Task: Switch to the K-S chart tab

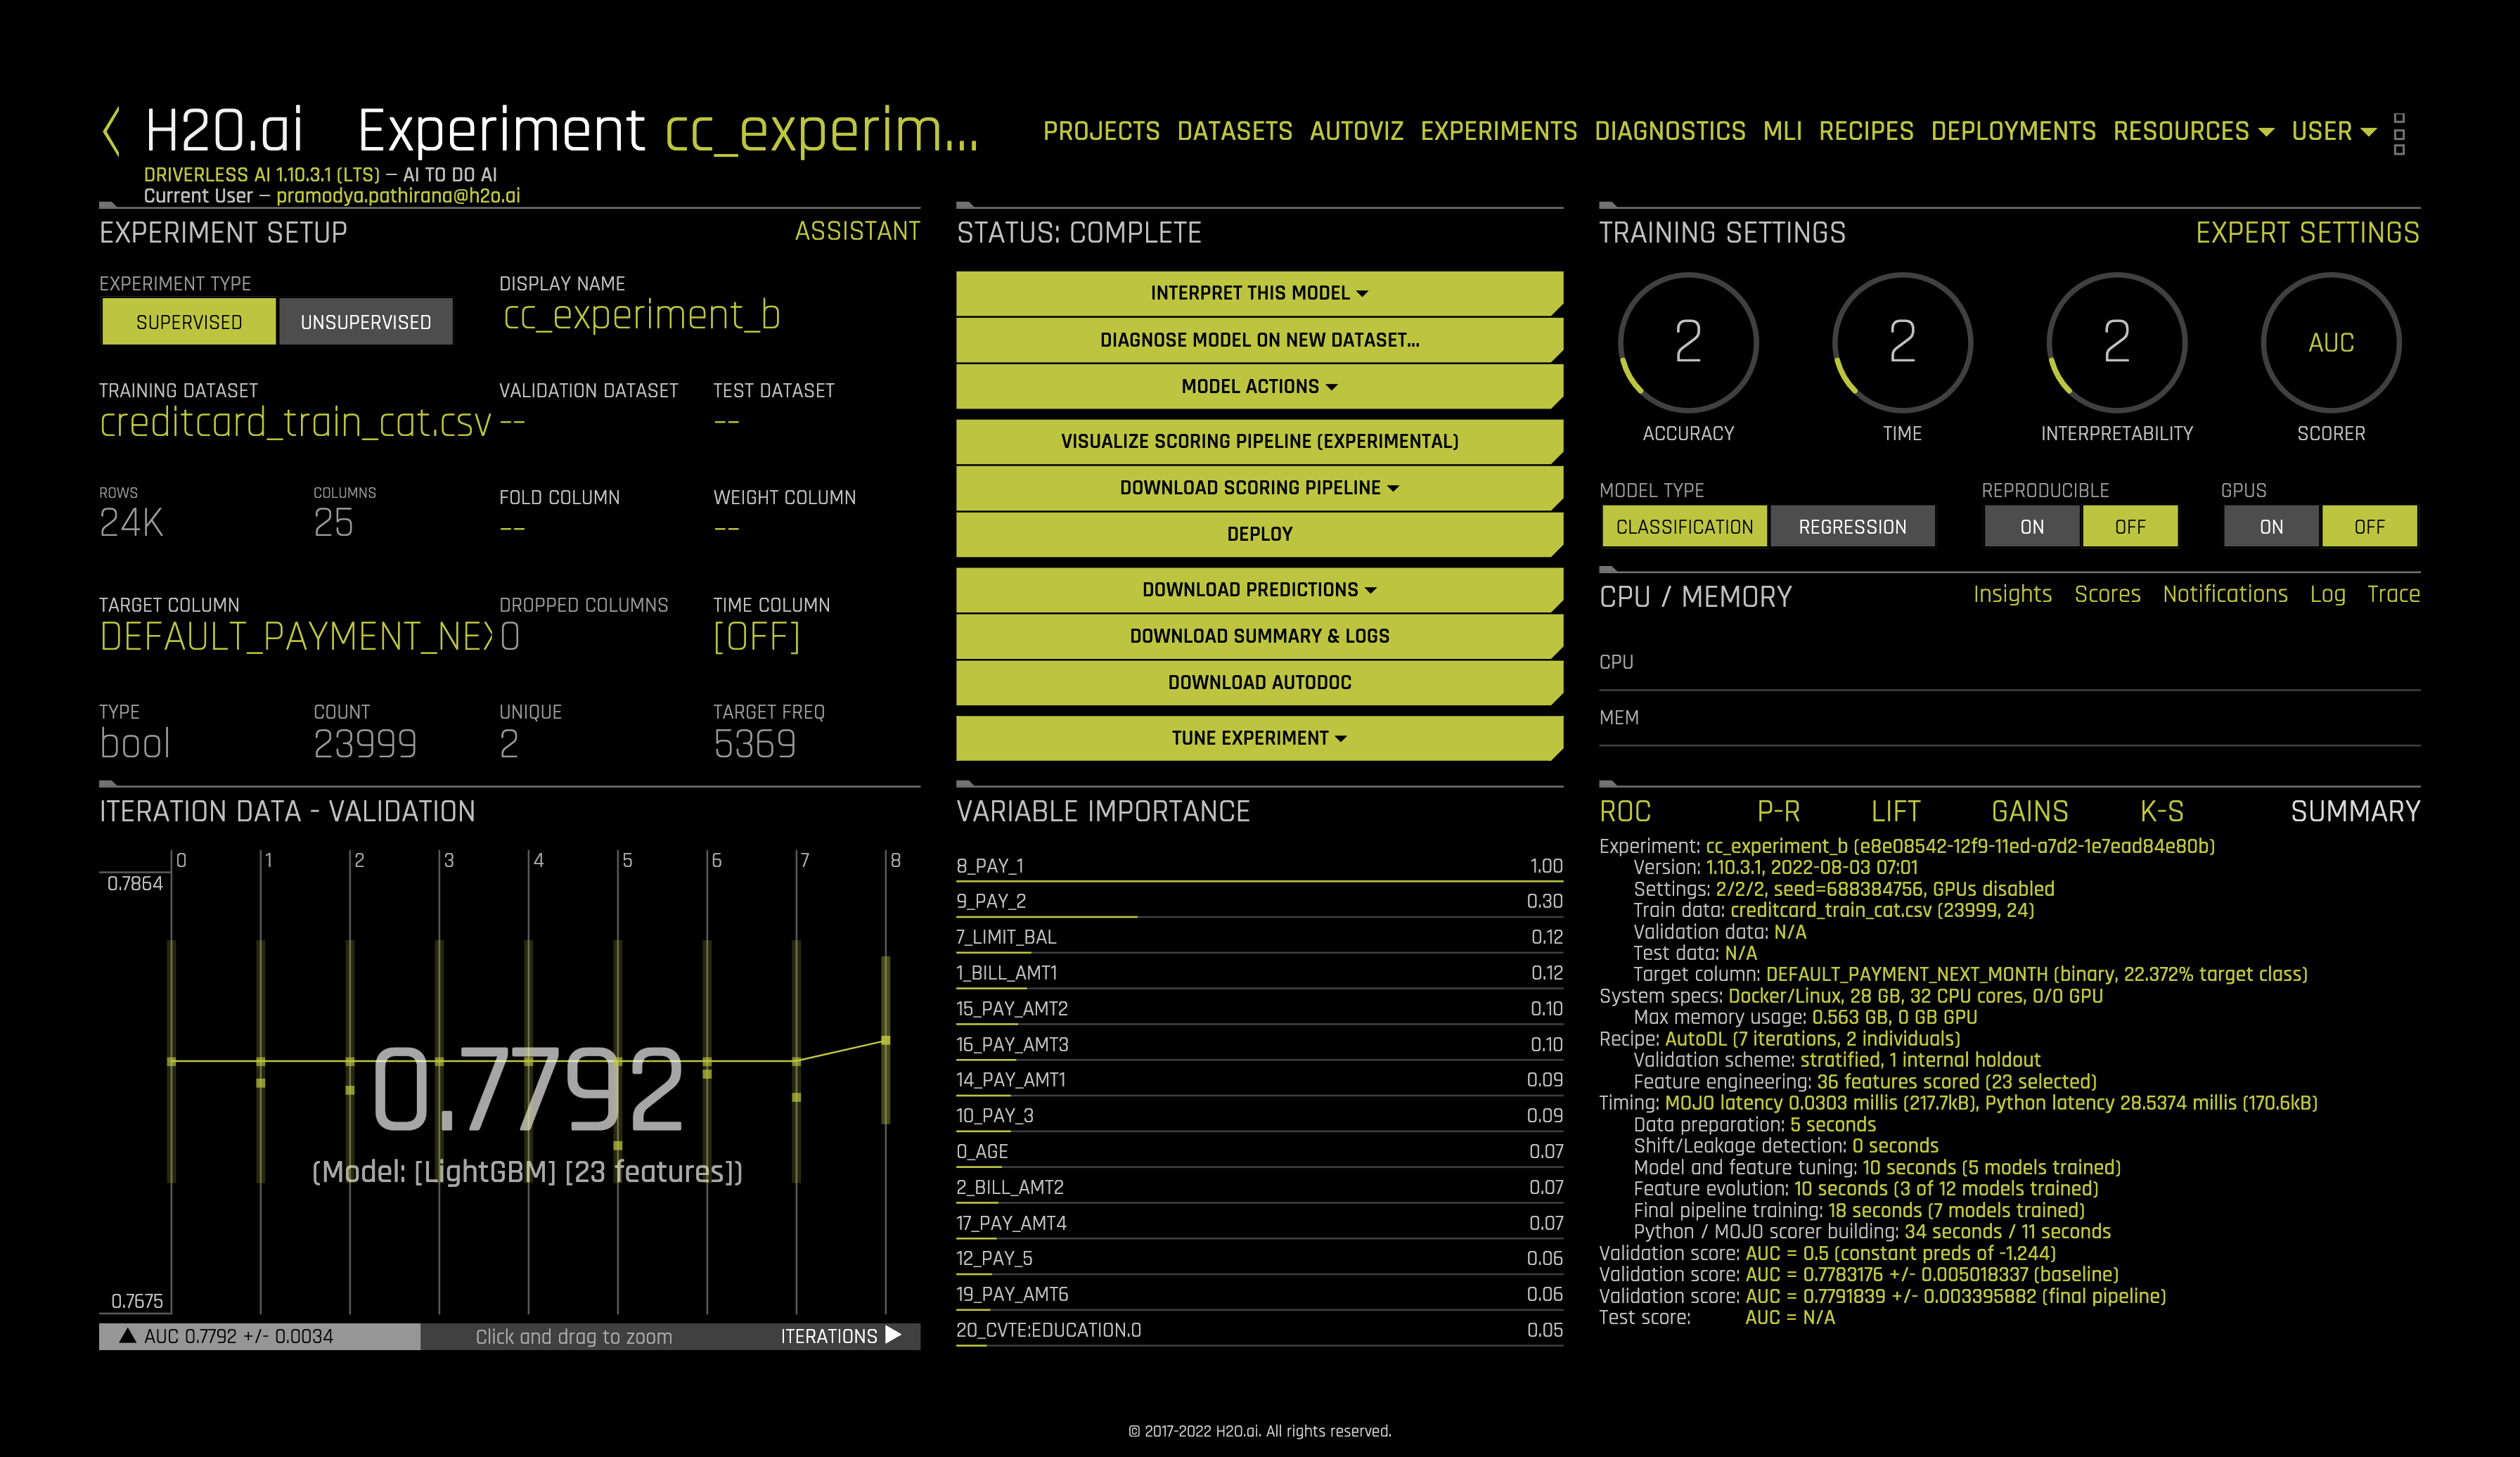Action: 2161,811
